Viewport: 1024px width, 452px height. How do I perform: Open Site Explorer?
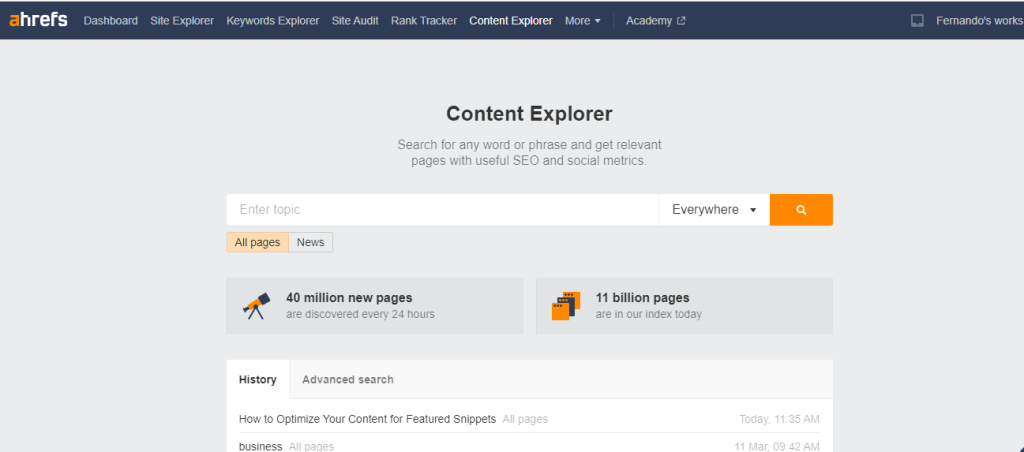click(x=182, y=21)
